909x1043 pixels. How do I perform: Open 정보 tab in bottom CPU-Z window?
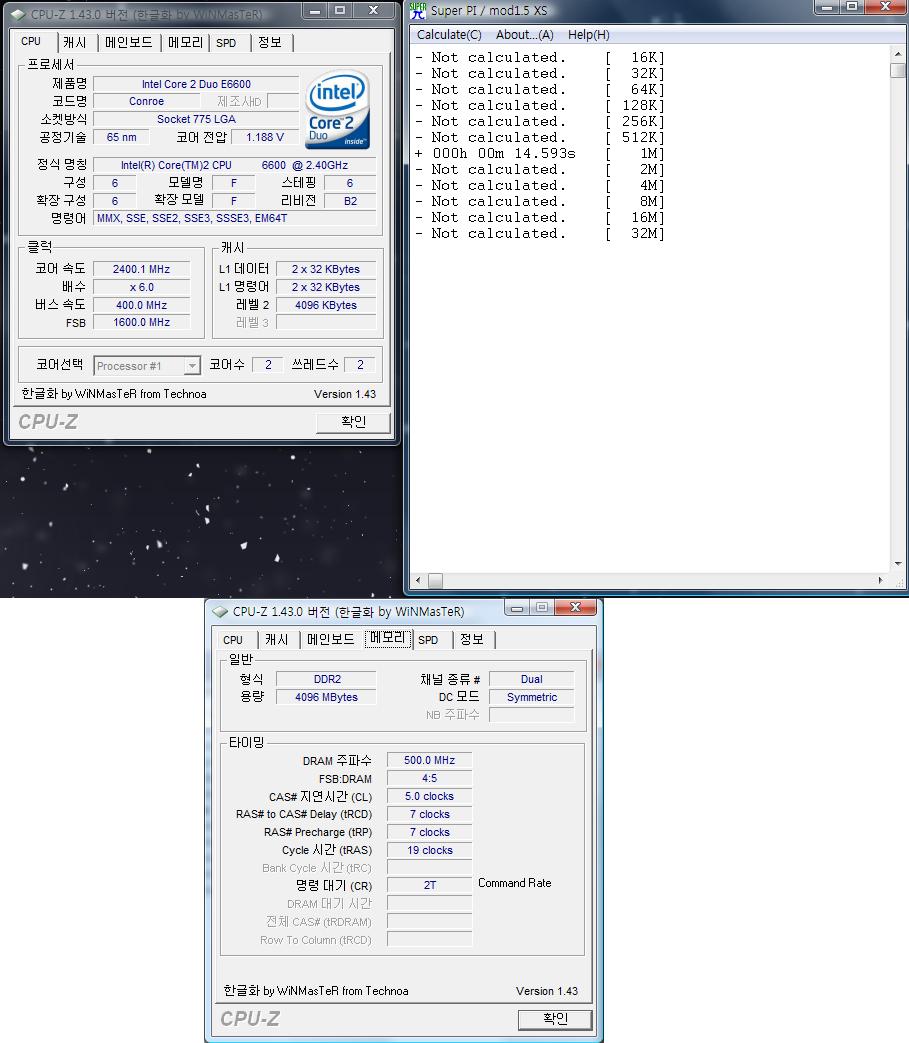472,639
